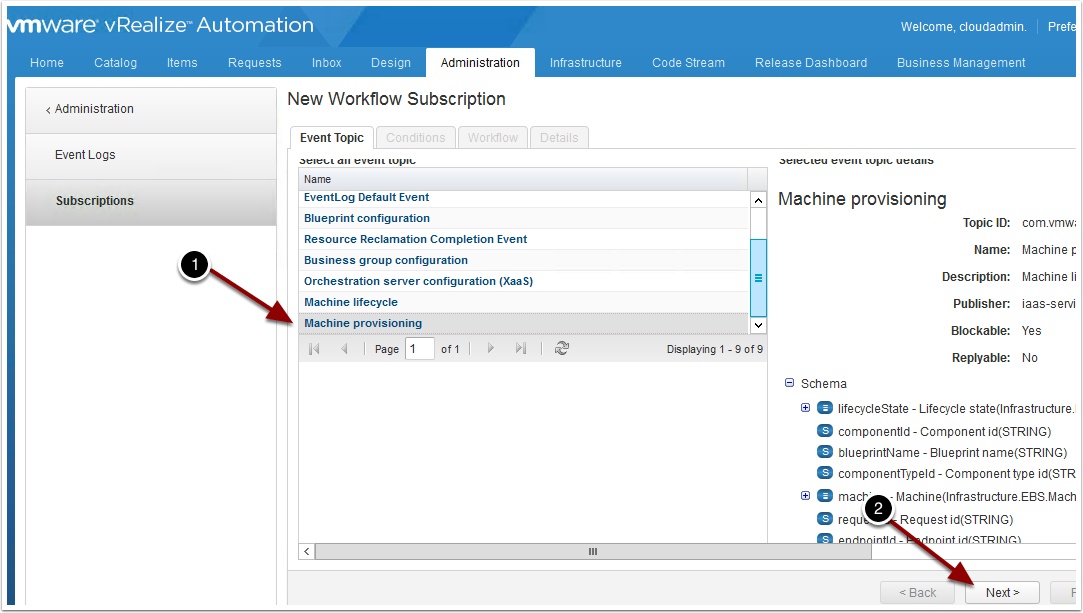The width and height of the screenshot is (1083, 613).
Task: Click the Back button
Action: [917, 592]
